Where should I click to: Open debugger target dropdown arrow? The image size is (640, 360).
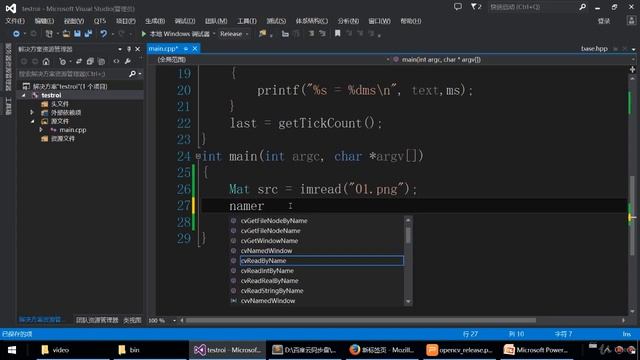214,34
